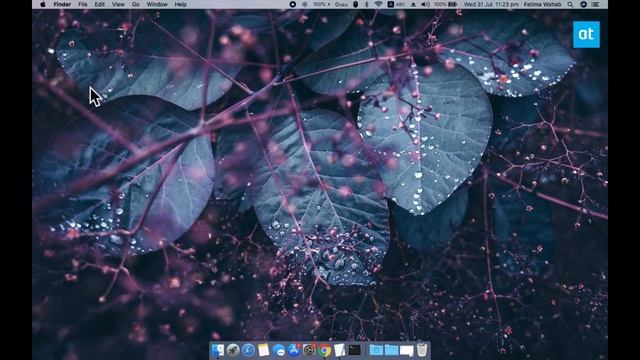Click the screen recording menu bar icon
The width and height of the screenshot is (640, 360).
(x=293, y=4)
